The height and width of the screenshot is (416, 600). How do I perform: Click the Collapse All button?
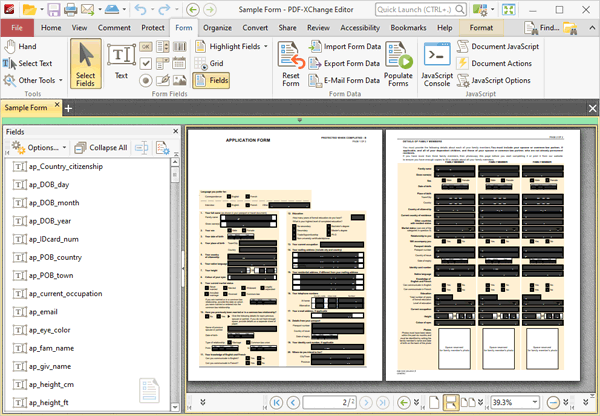(x=100, y=147)
